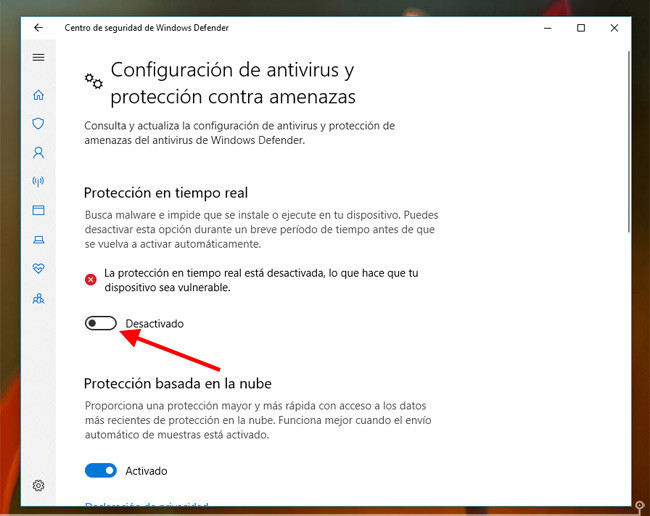
Task: Click the back arrow in title bar
Action: click(x=38, y=28)
